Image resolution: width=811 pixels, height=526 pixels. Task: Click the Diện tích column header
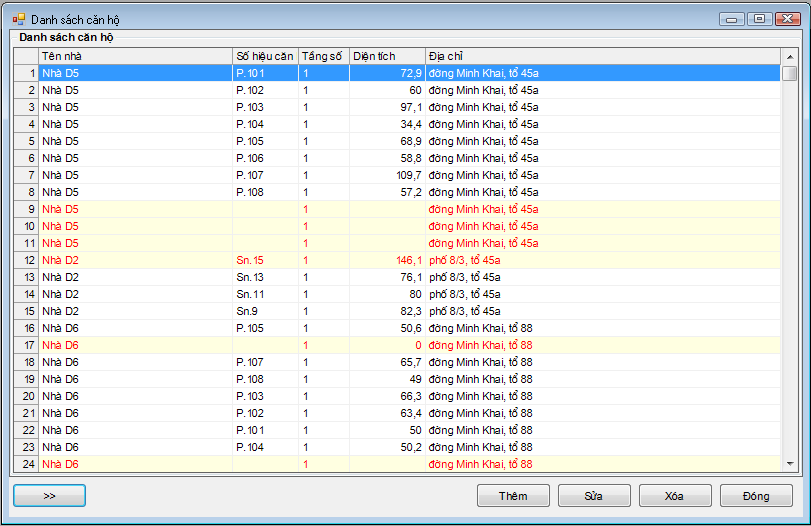click(386, 56)
